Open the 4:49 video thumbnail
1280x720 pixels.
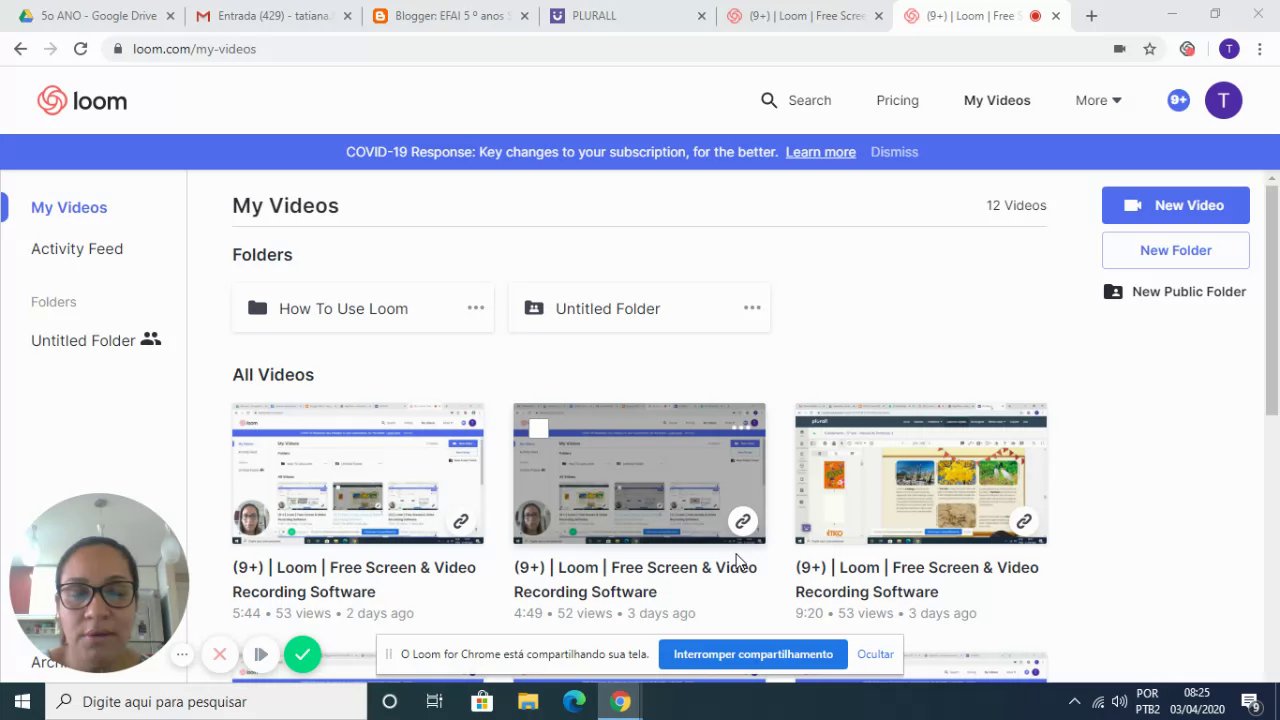(x=639, y=474)
